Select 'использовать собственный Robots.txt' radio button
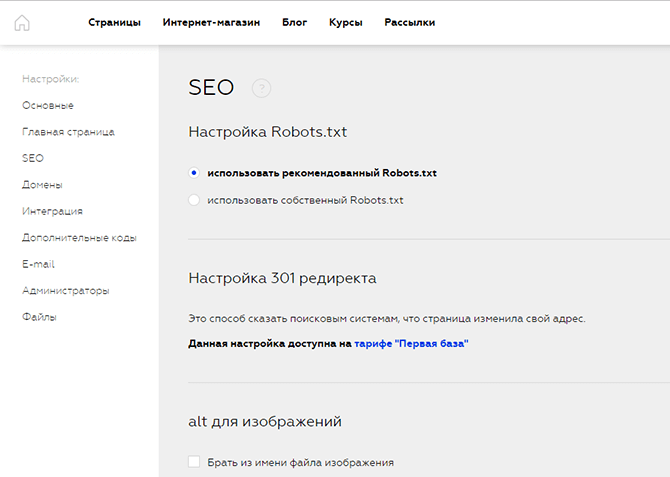The height and width of the screenshot is (477, 670). tap(194, 200)
